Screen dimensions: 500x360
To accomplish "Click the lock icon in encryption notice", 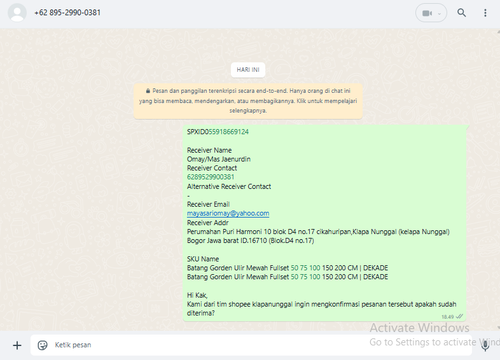I will coord(148,91).
